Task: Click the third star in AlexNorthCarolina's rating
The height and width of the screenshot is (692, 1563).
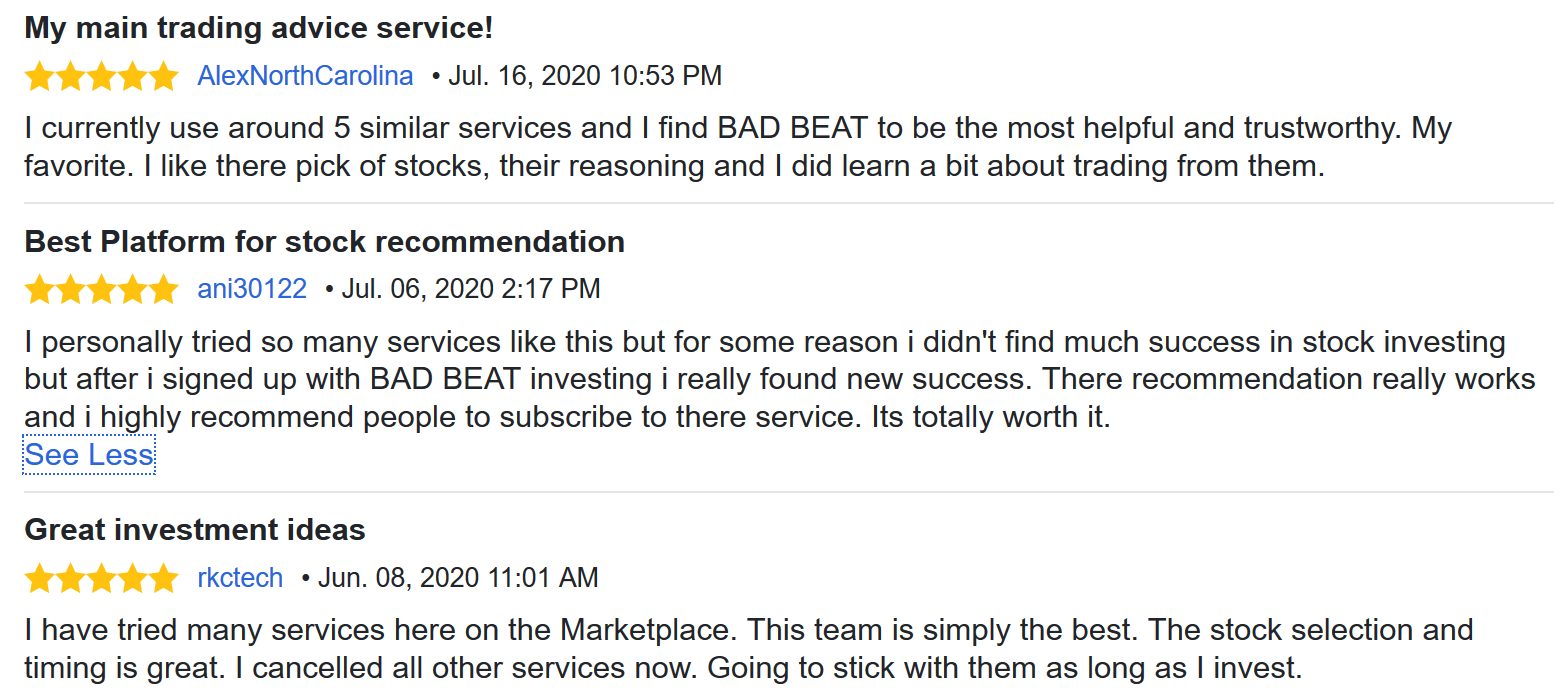Action: pyautogui.click(x=102, y=76)
